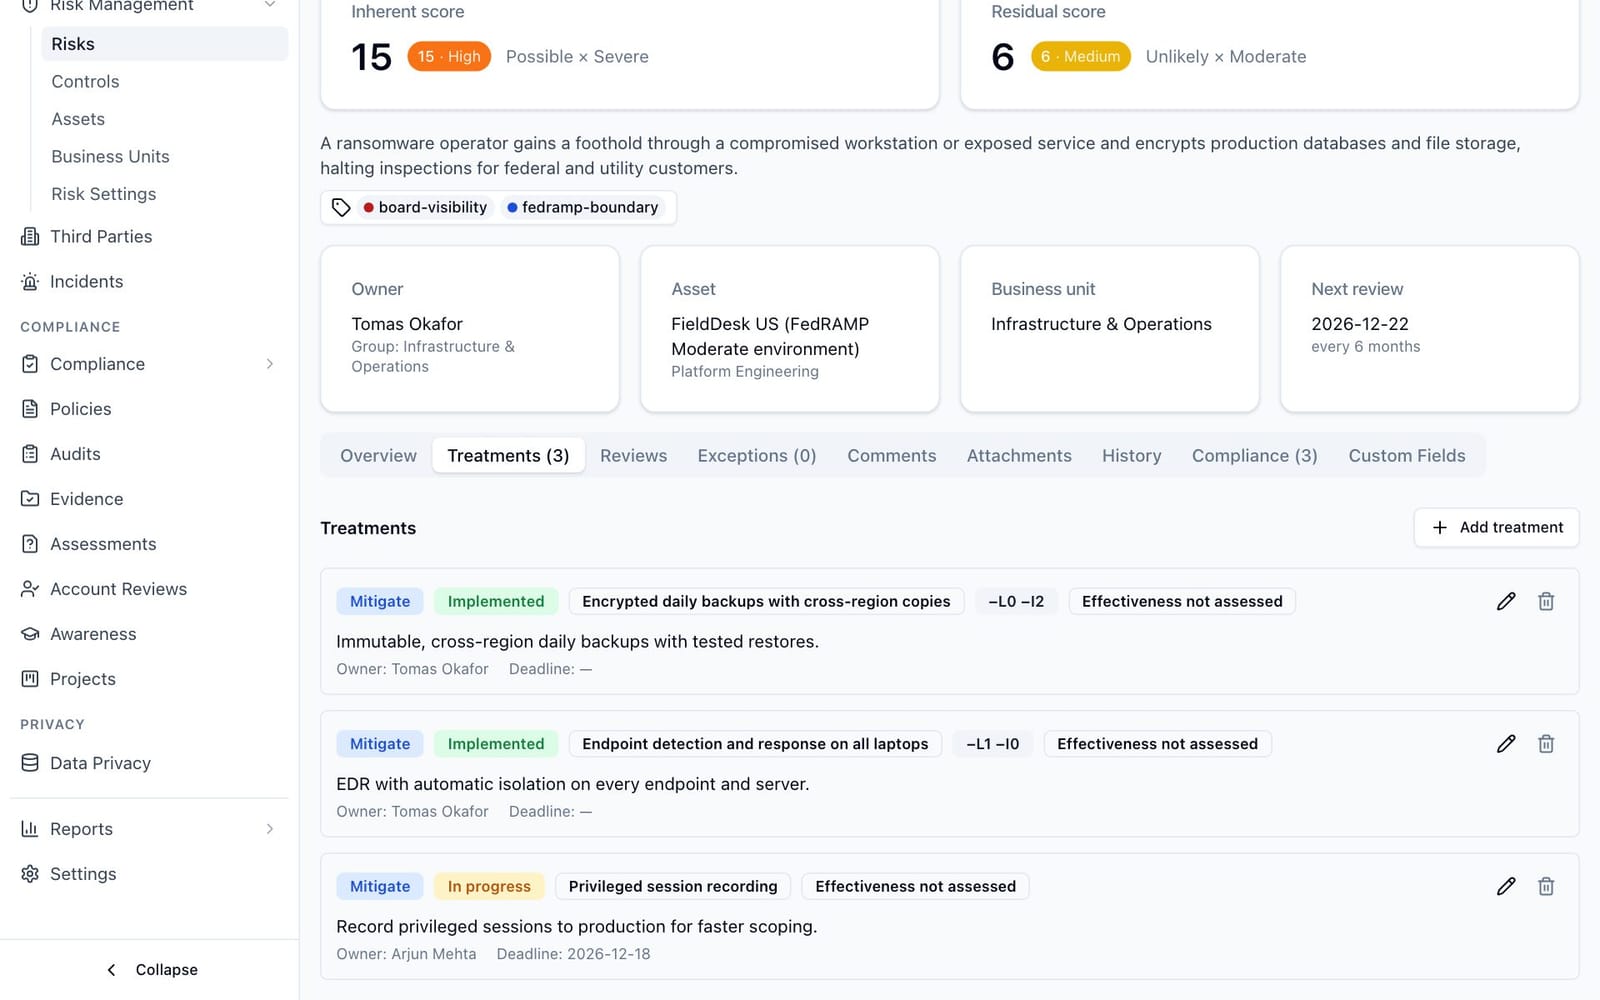Image resolution: width=1600 pixels, height=1000 pixels.
Task: Open the Evidence page
Action: (149, 498)
